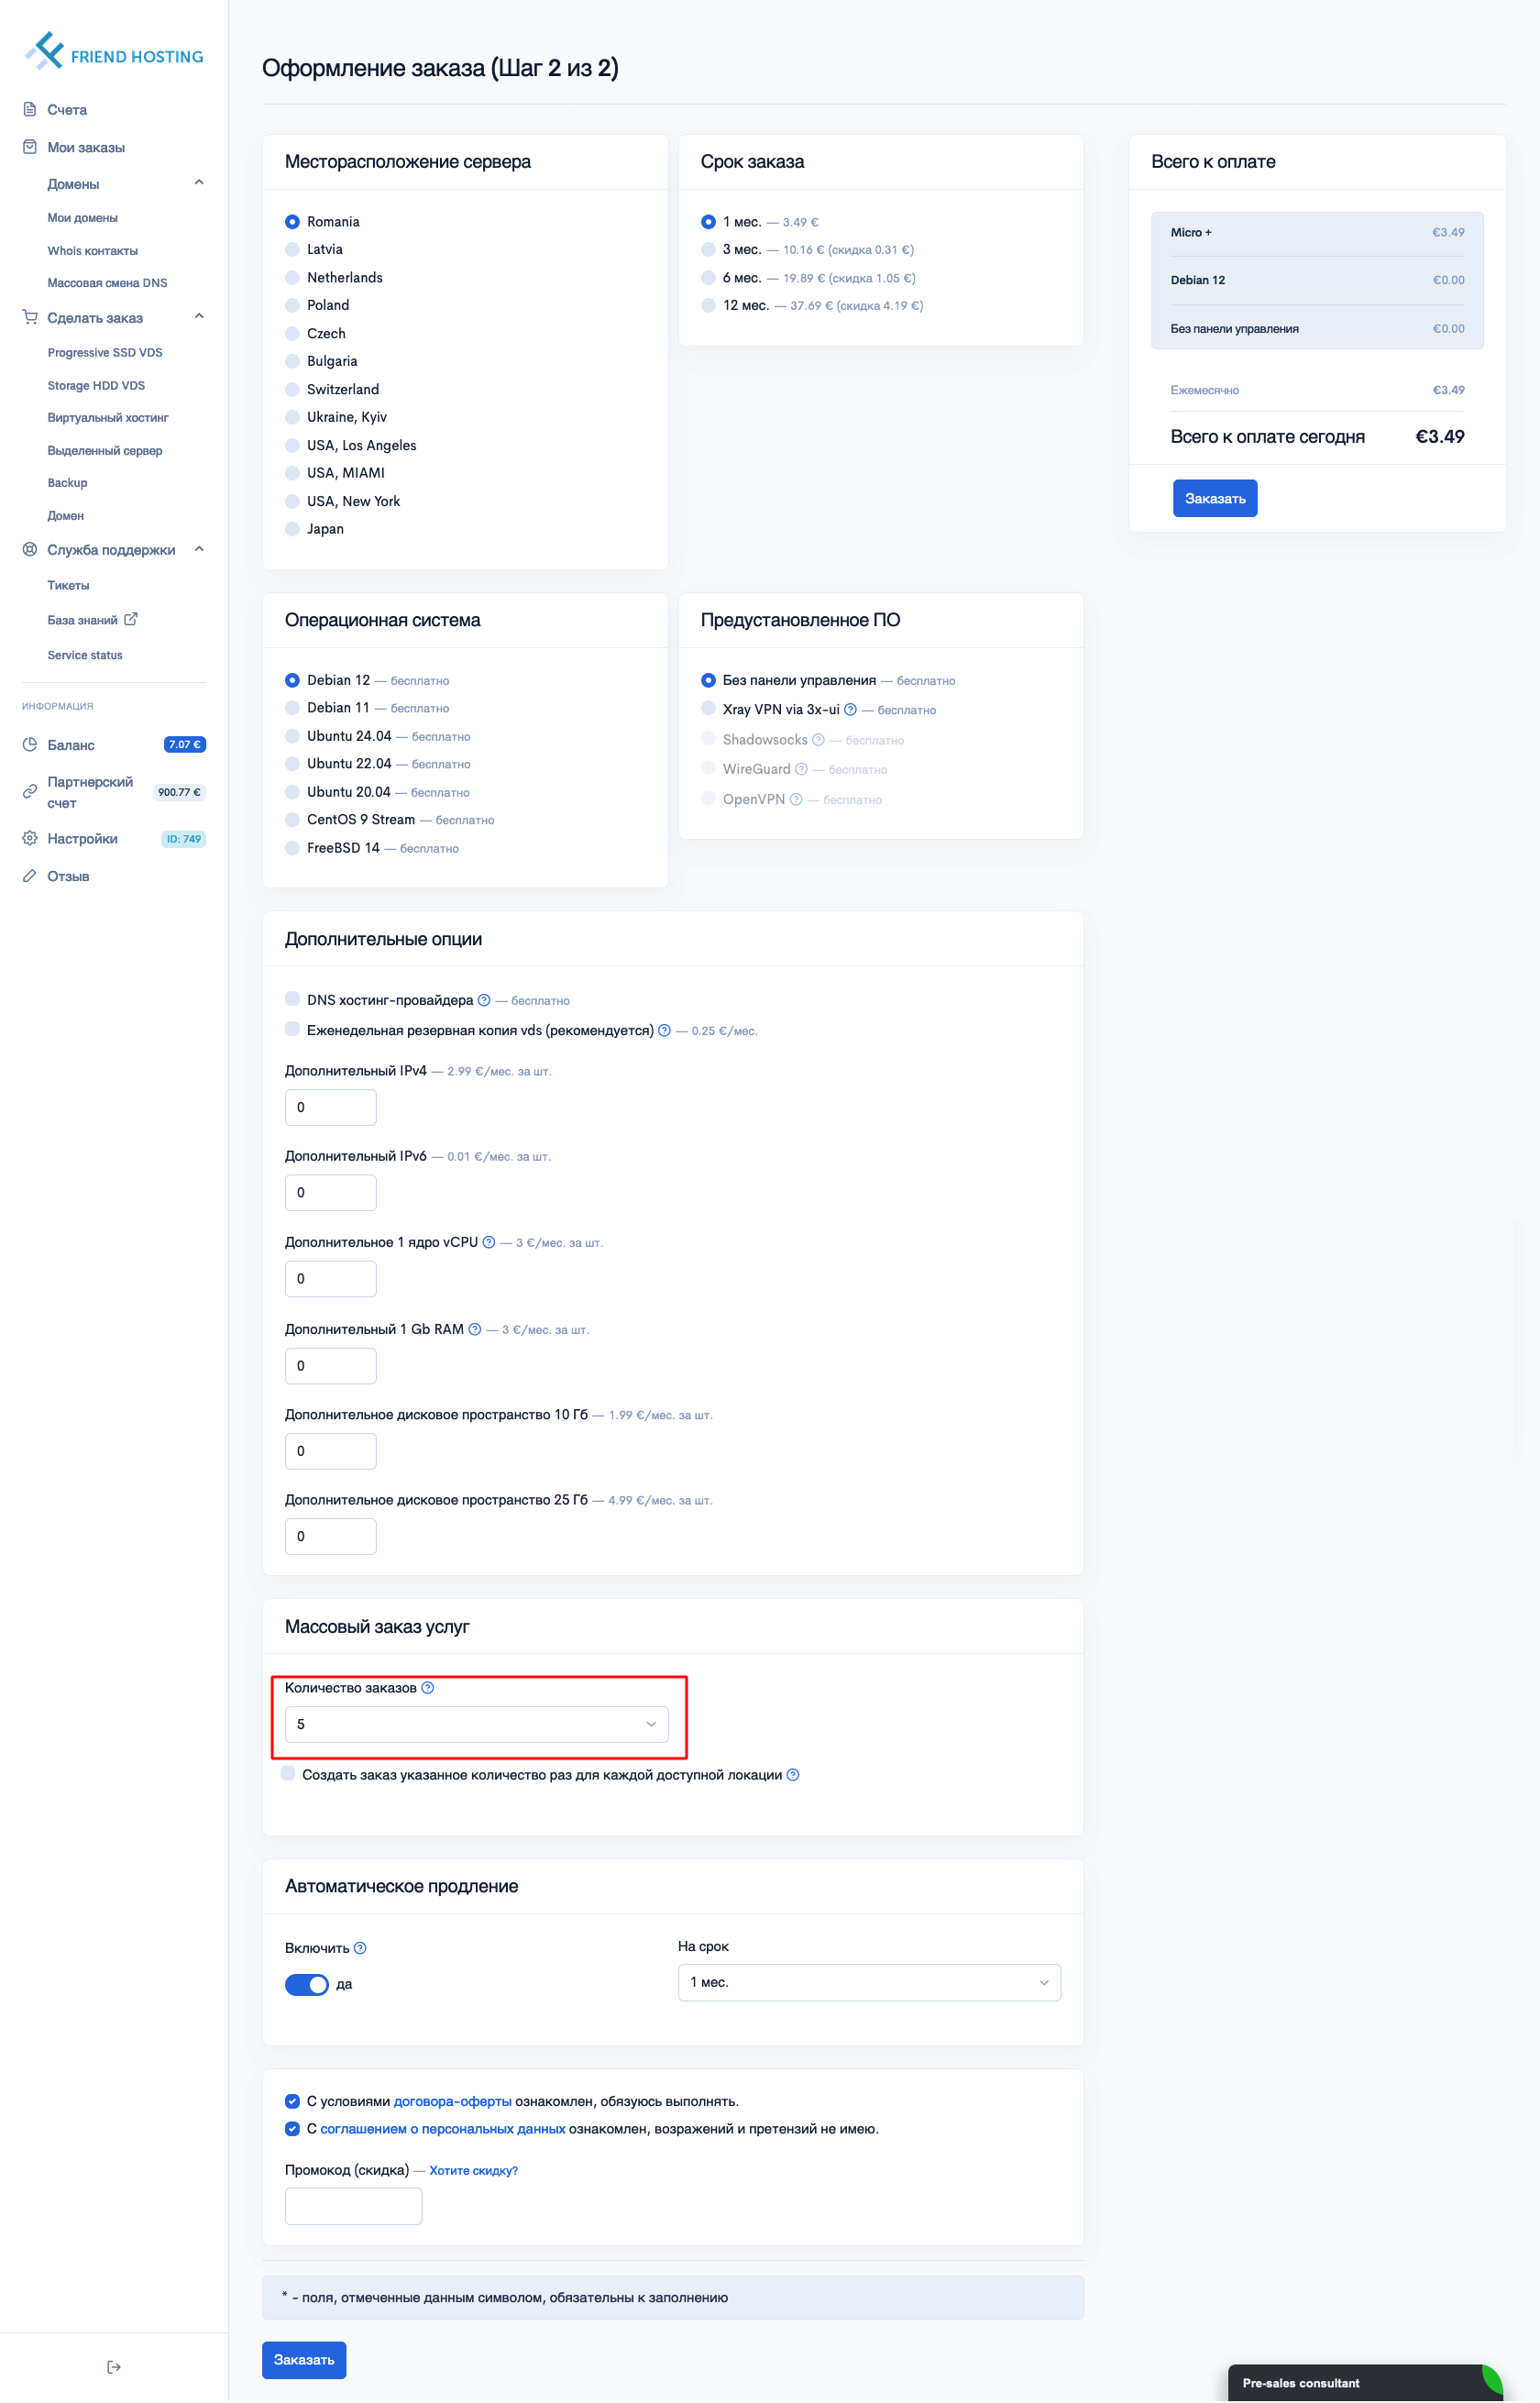Image resolution: width=1540 pixels, height=2403 pixels.
Task: Open Тикеты in sidebar
Action: click(68, 585)
